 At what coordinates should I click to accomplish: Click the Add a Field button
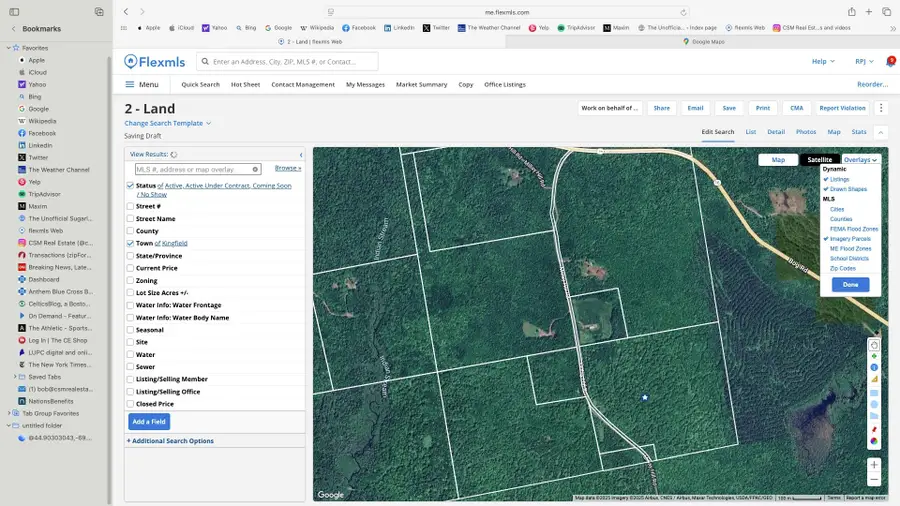point(149,422)
